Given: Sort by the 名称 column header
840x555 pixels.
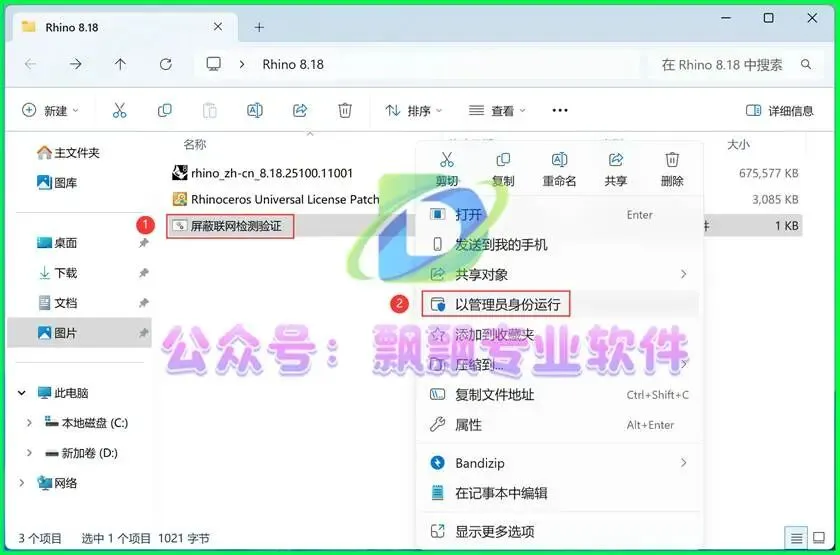Looking at the screenshot, I should pos(194,144).
